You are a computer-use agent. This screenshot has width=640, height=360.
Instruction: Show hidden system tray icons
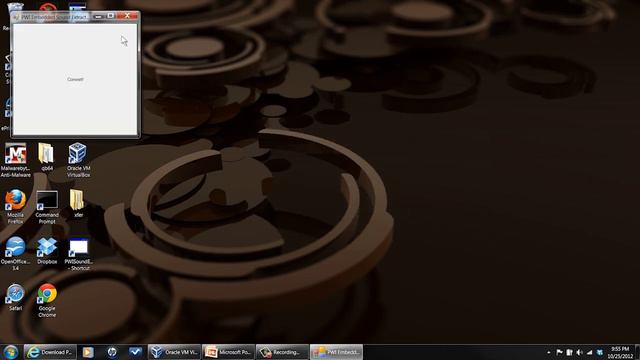(549, 352)
